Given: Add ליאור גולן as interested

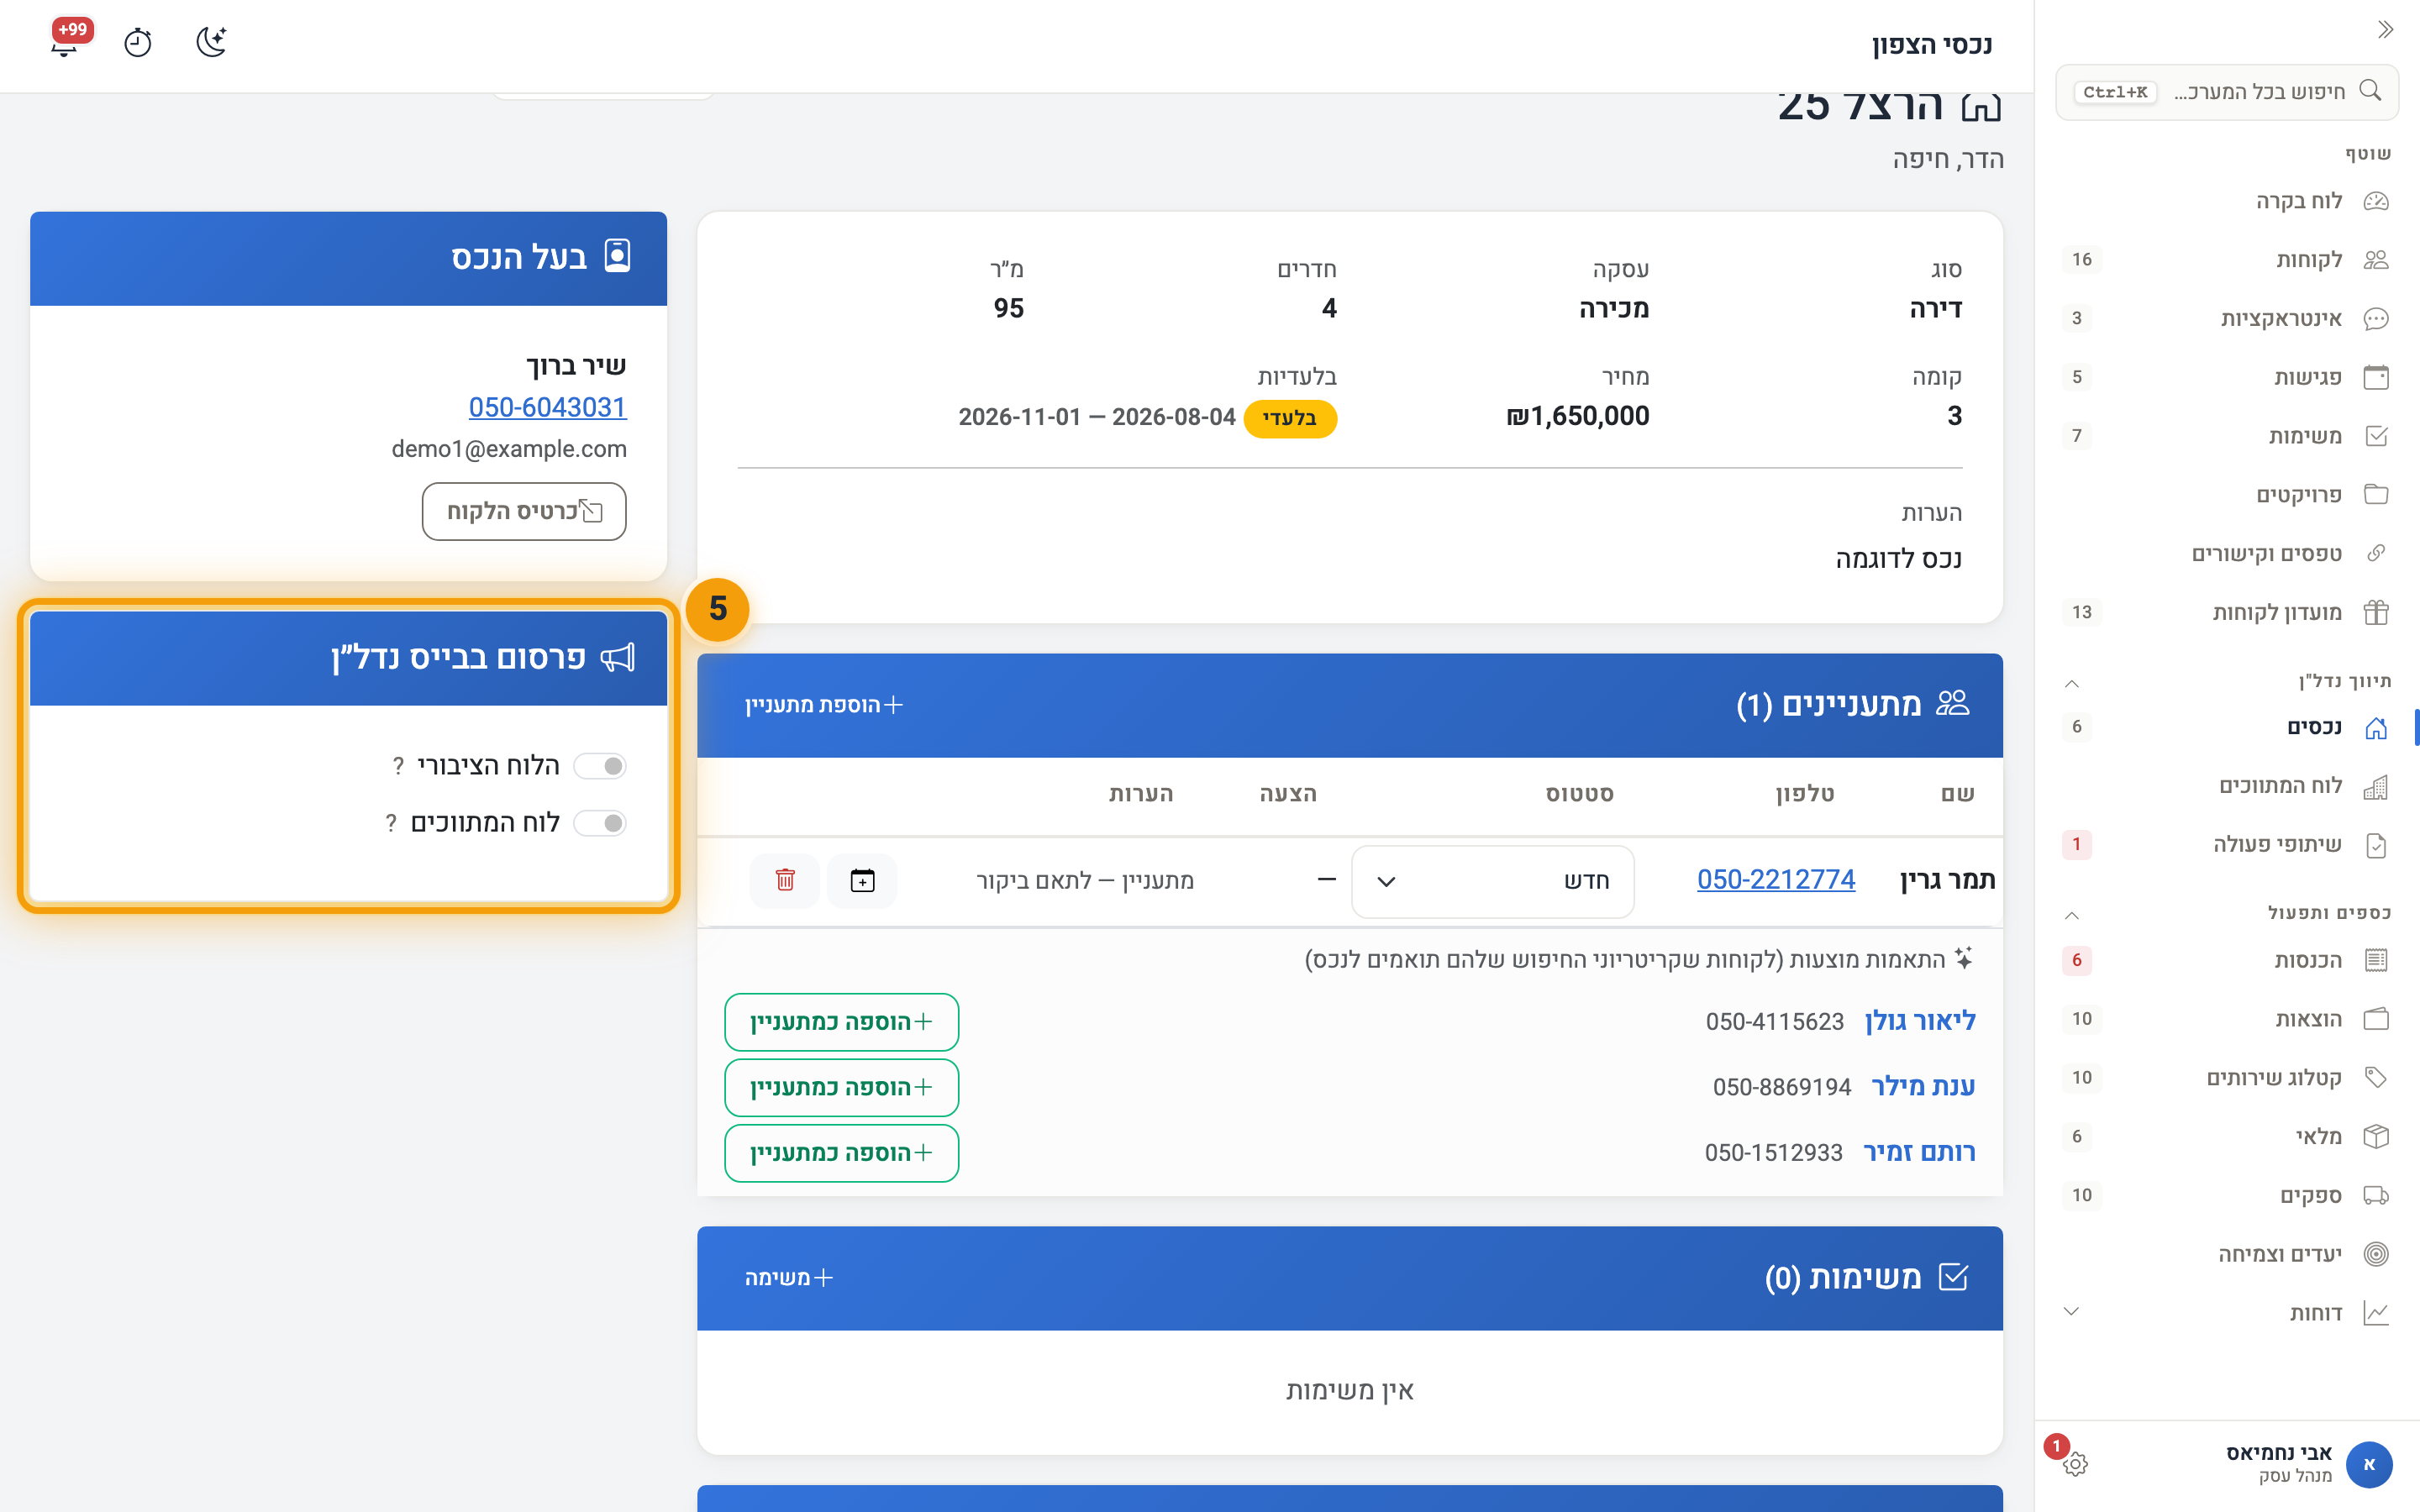Looking at the screenshot, I should 841,1022.
